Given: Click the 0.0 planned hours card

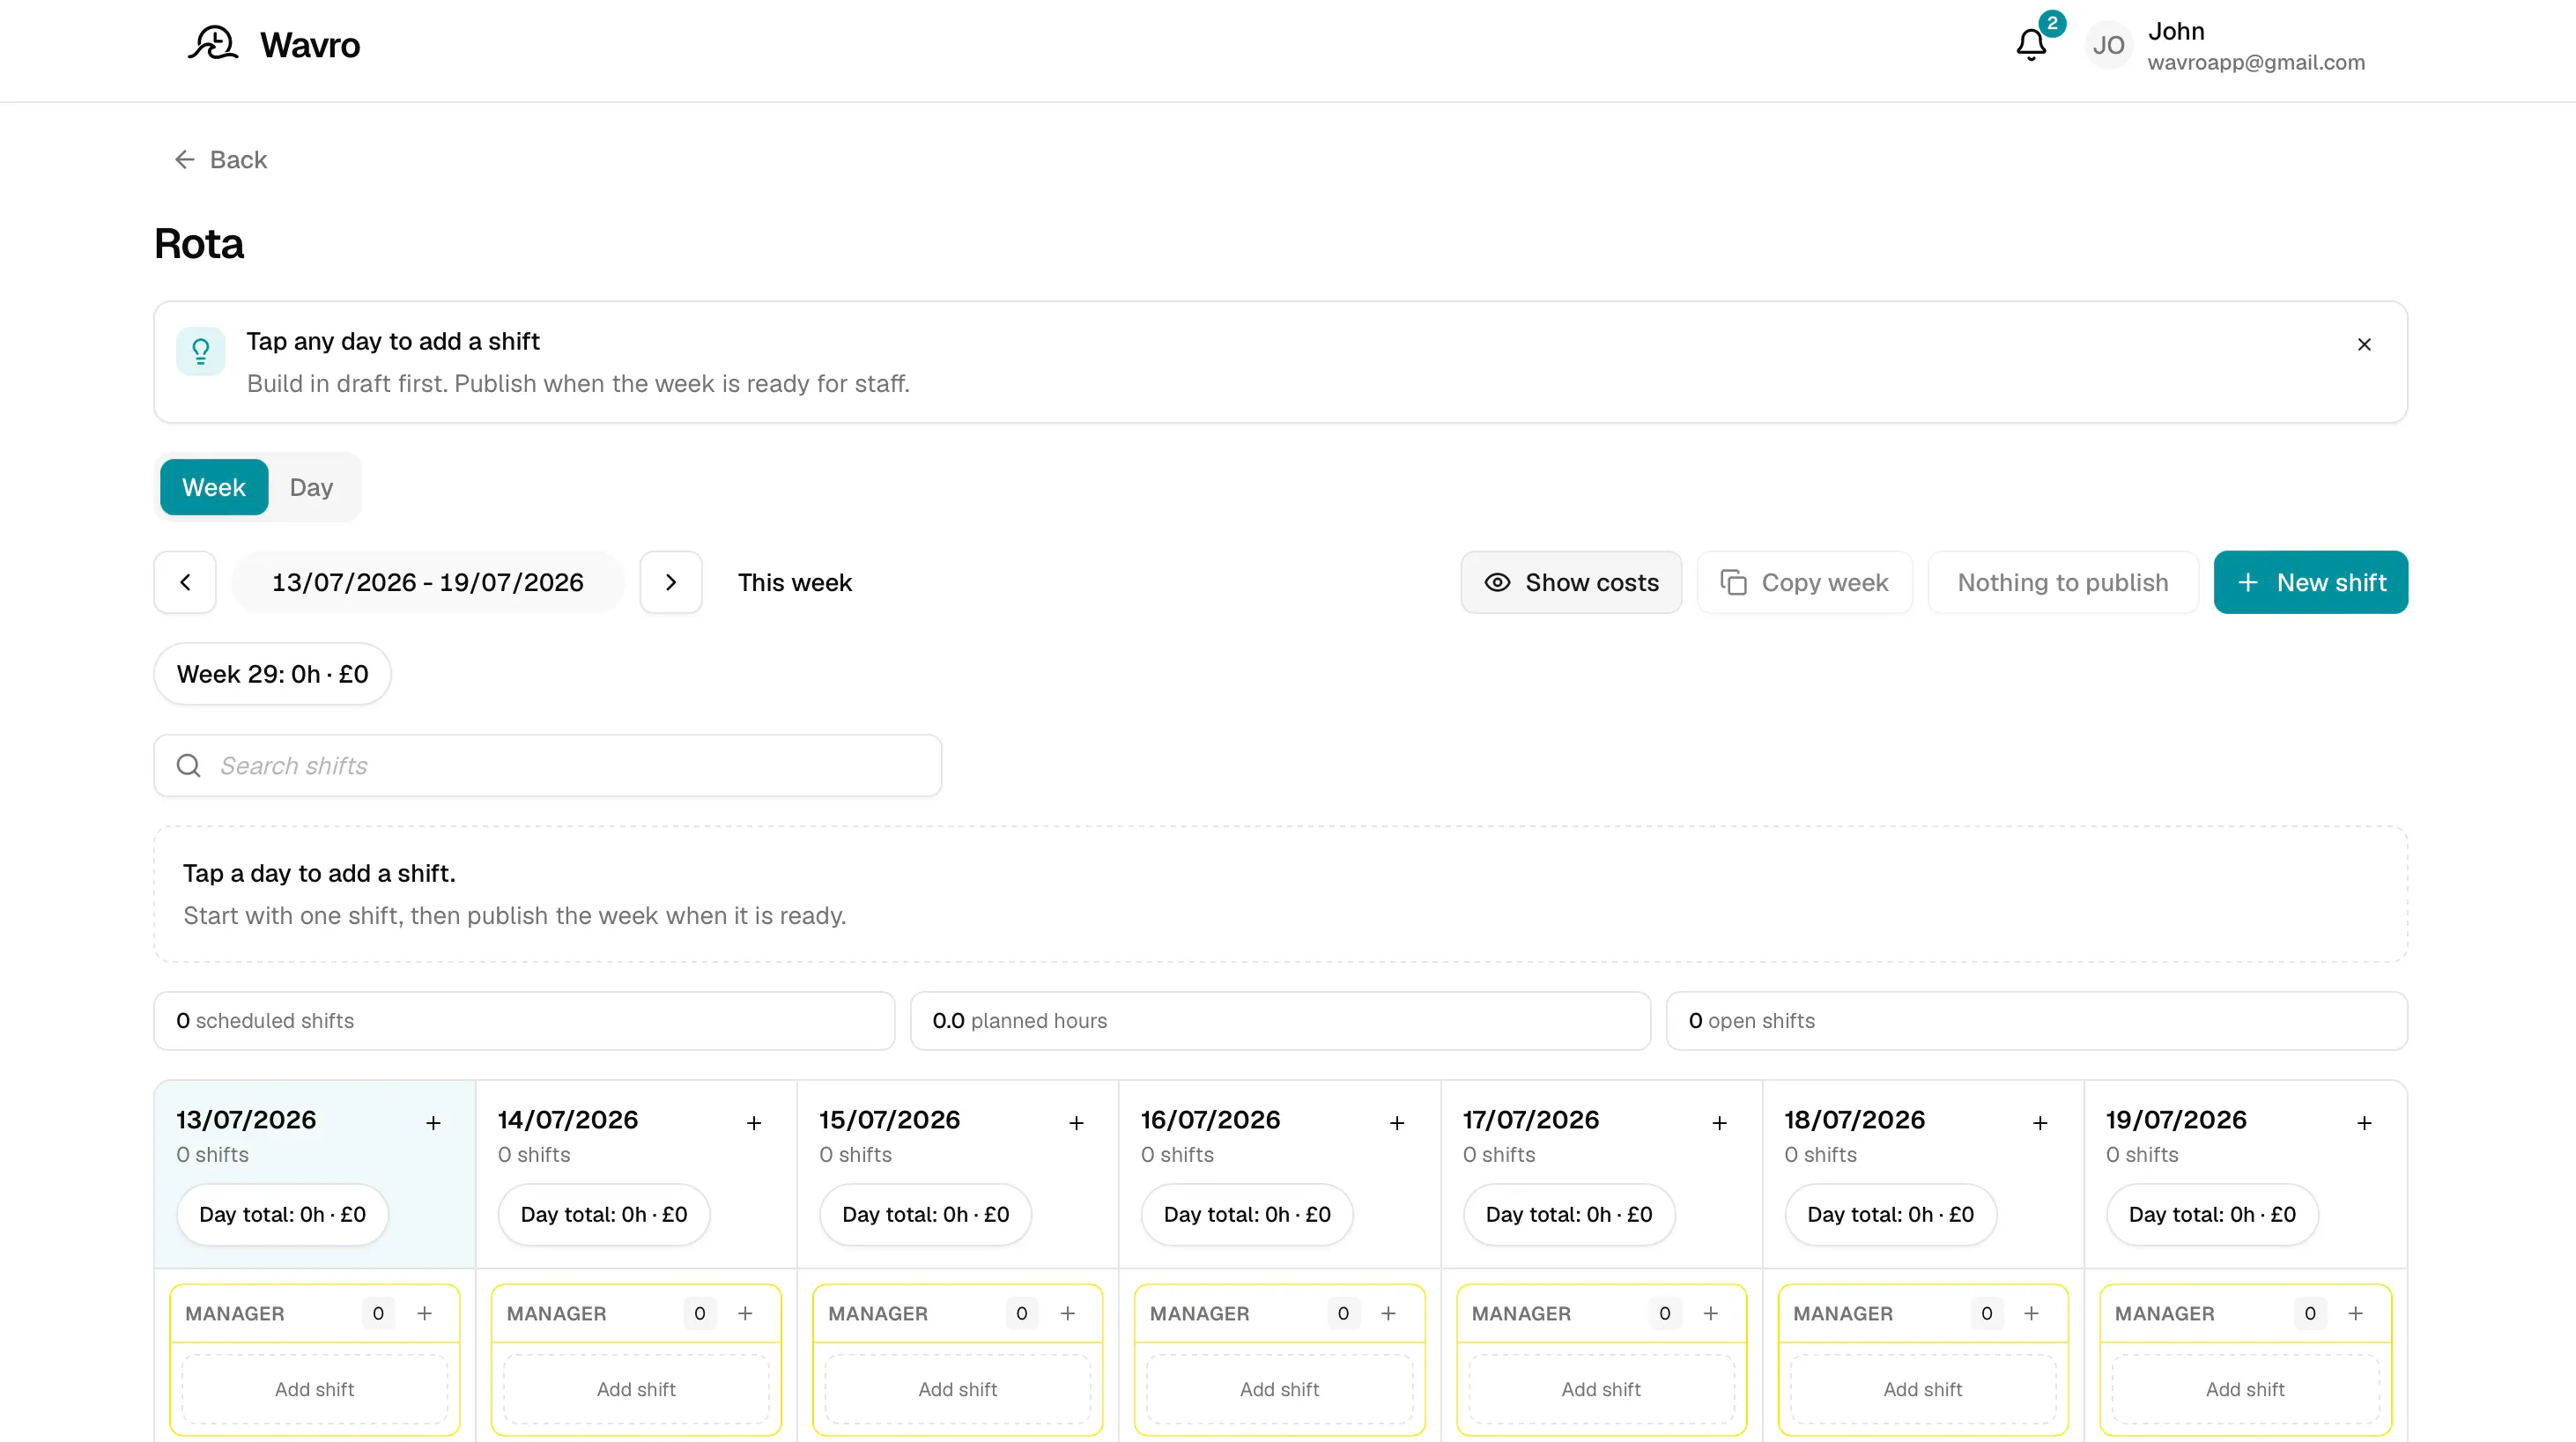Looking at the screenshot, I should tap(1280, 1021).
